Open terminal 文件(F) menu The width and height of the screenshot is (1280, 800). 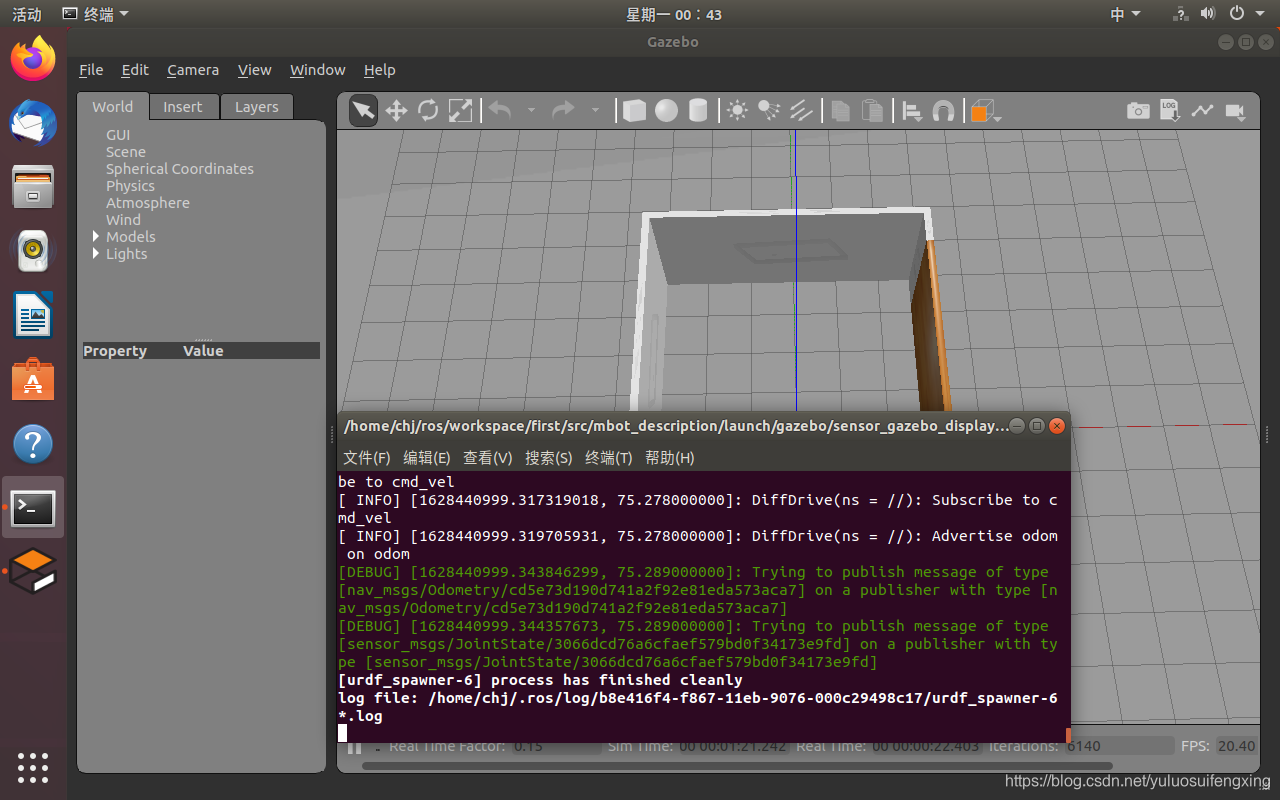coord(367,457)
